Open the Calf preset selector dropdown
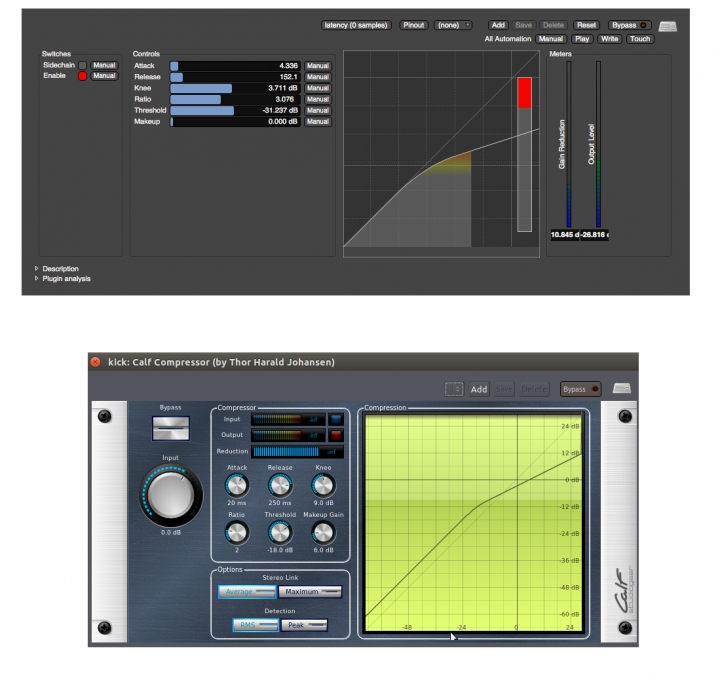Image resolution: width=720 pixels, height=680 pixels. coord(454,389)
